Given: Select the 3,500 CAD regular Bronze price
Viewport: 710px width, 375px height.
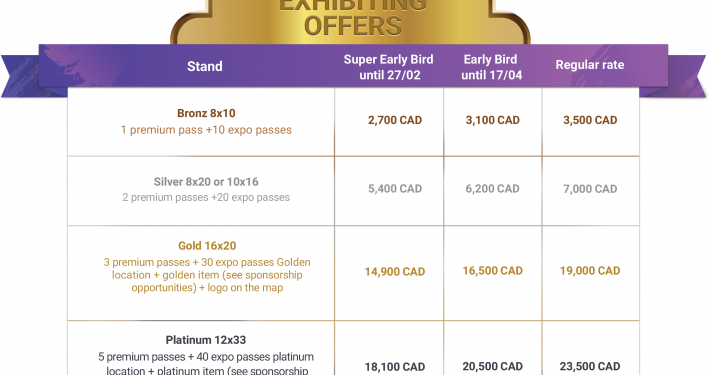Looking at the screenshot, I should 590,120.
